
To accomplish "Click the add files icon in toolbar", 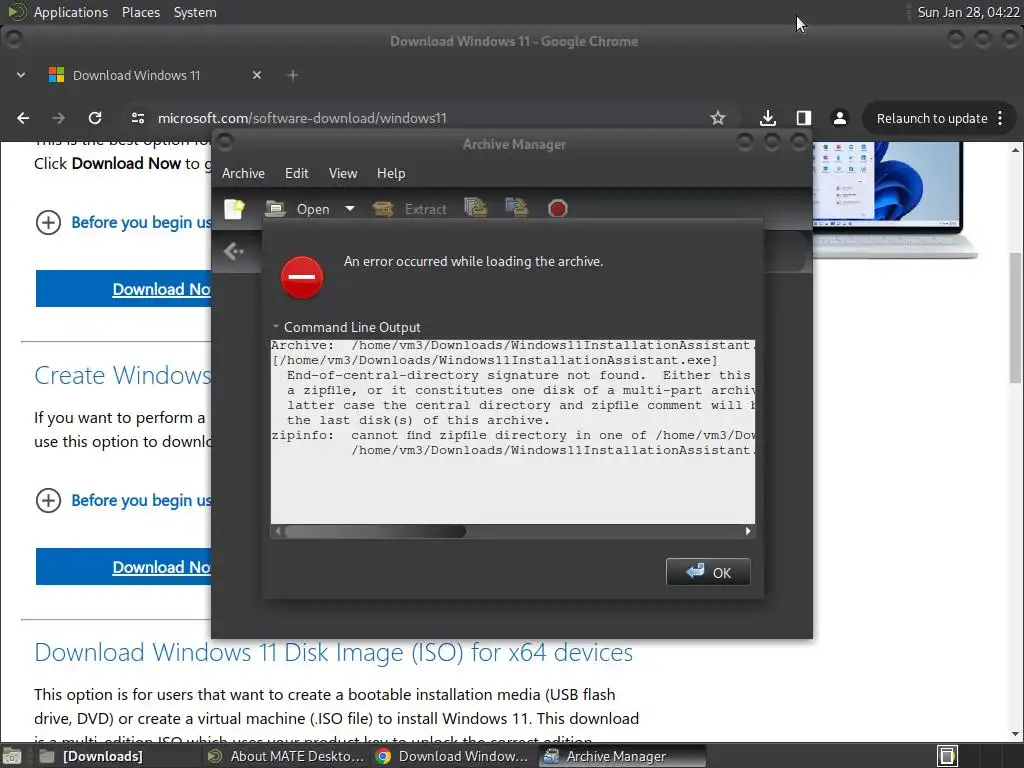I will point(475,208).
